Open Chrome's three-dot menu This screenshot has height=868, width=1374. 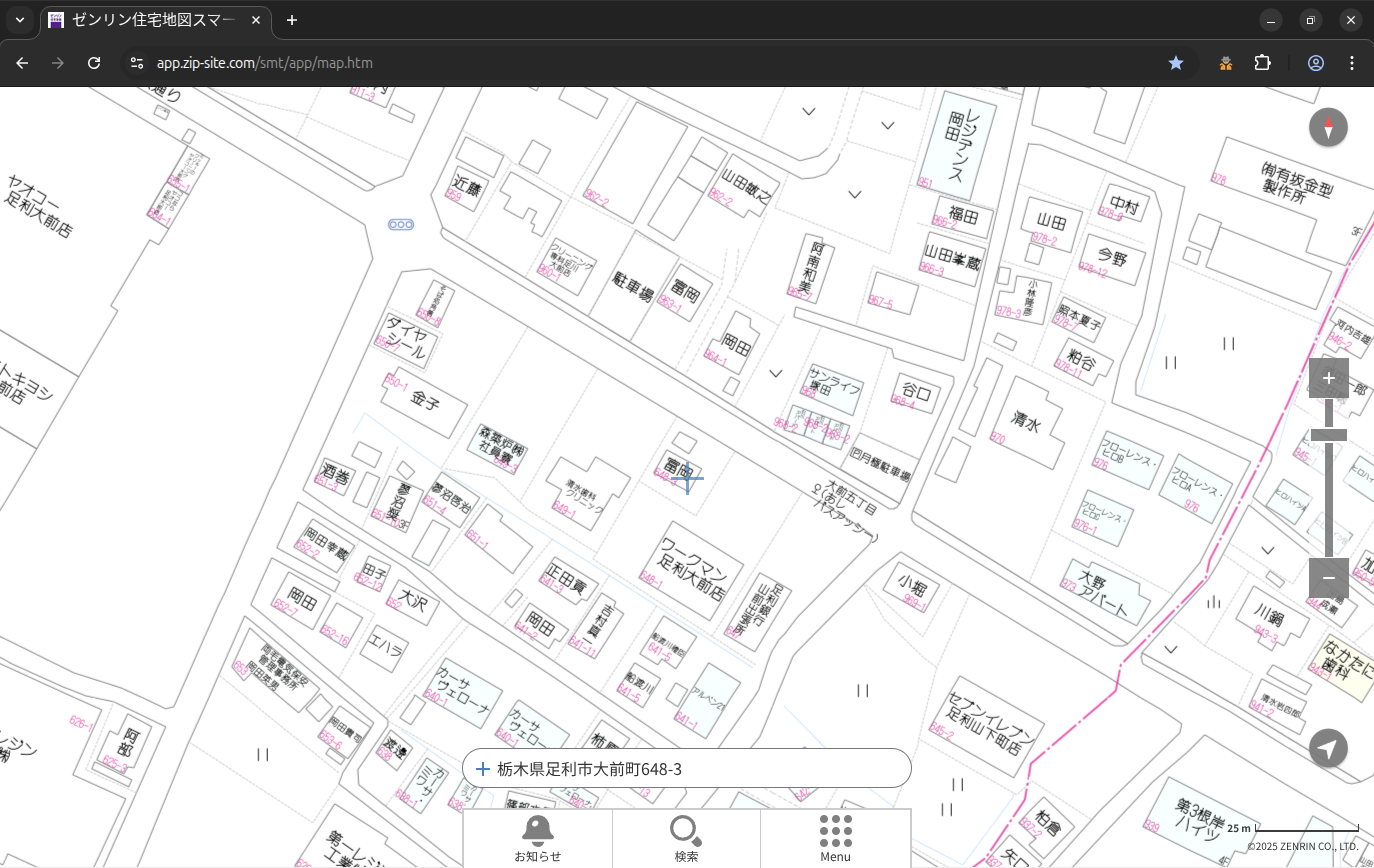1352,63
